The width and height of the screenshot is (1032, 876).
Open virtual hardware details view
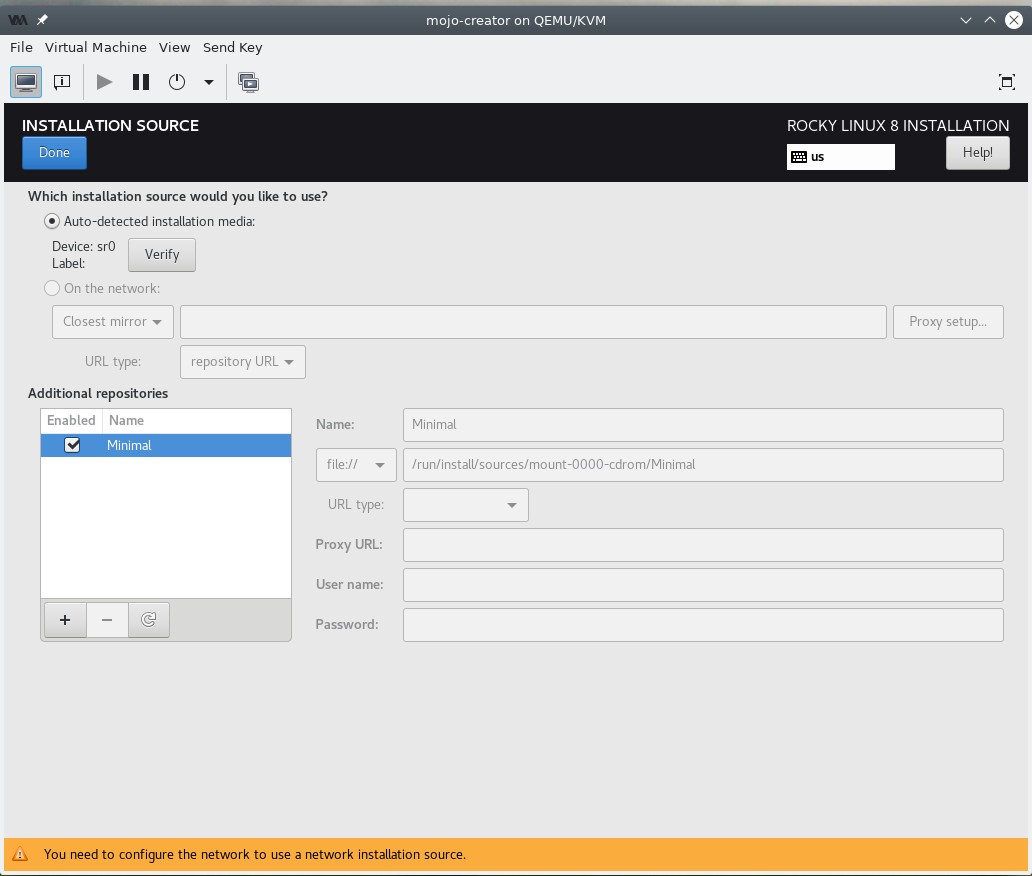click(x=62, y=82)
